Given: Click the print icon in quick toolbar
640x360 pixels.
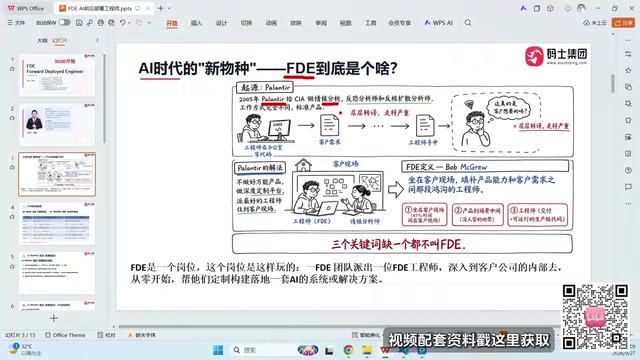Looking at the screenshot, I should pyautogui.click(x=100, y=23).
